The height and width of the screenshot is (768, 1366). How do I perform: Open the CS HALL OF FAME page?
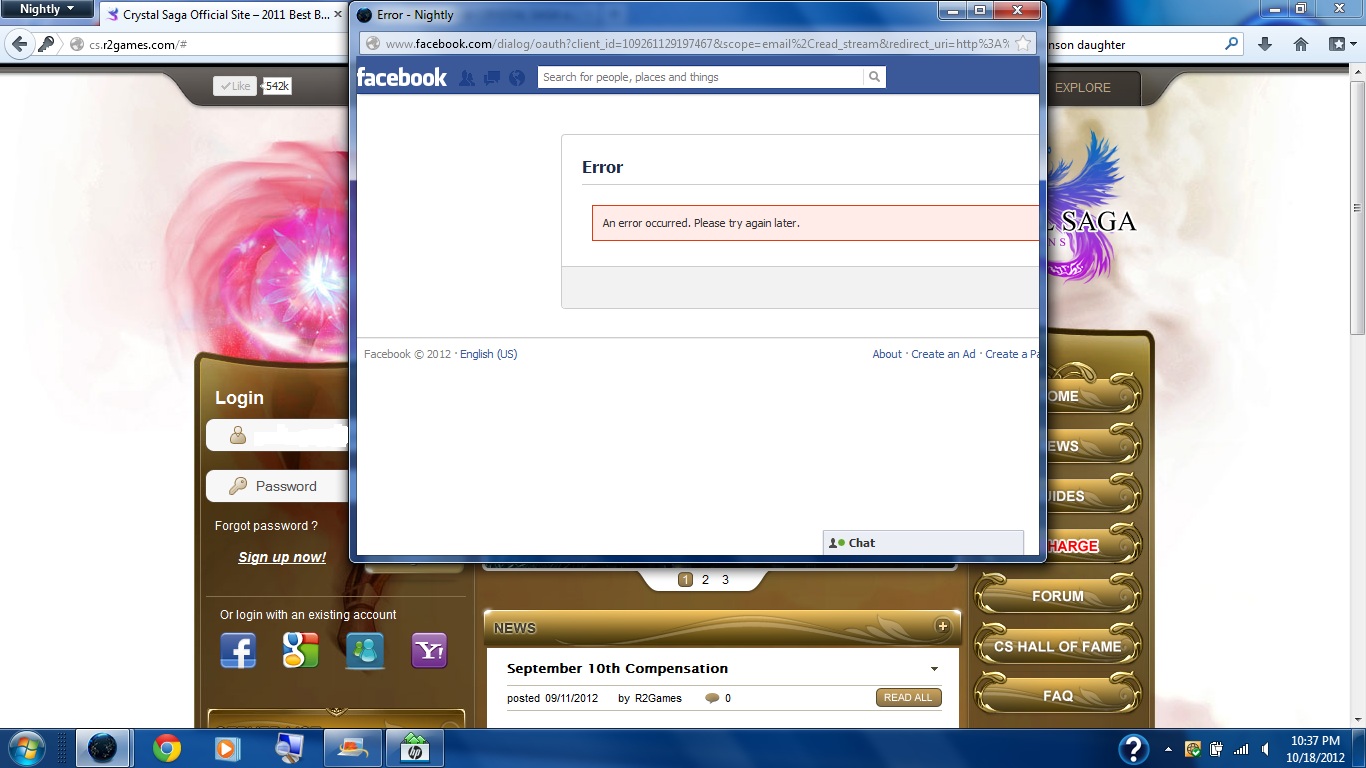pyautogui.click(x=1057, y=646)
